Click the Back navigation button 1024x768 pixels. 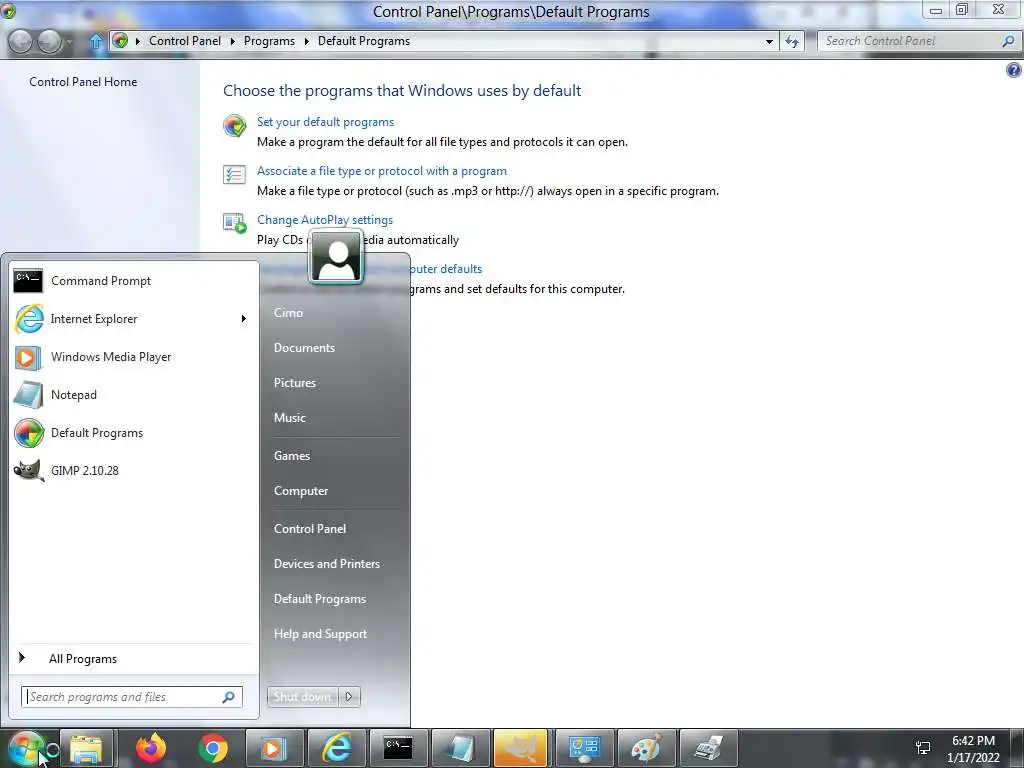pos(20,41)
